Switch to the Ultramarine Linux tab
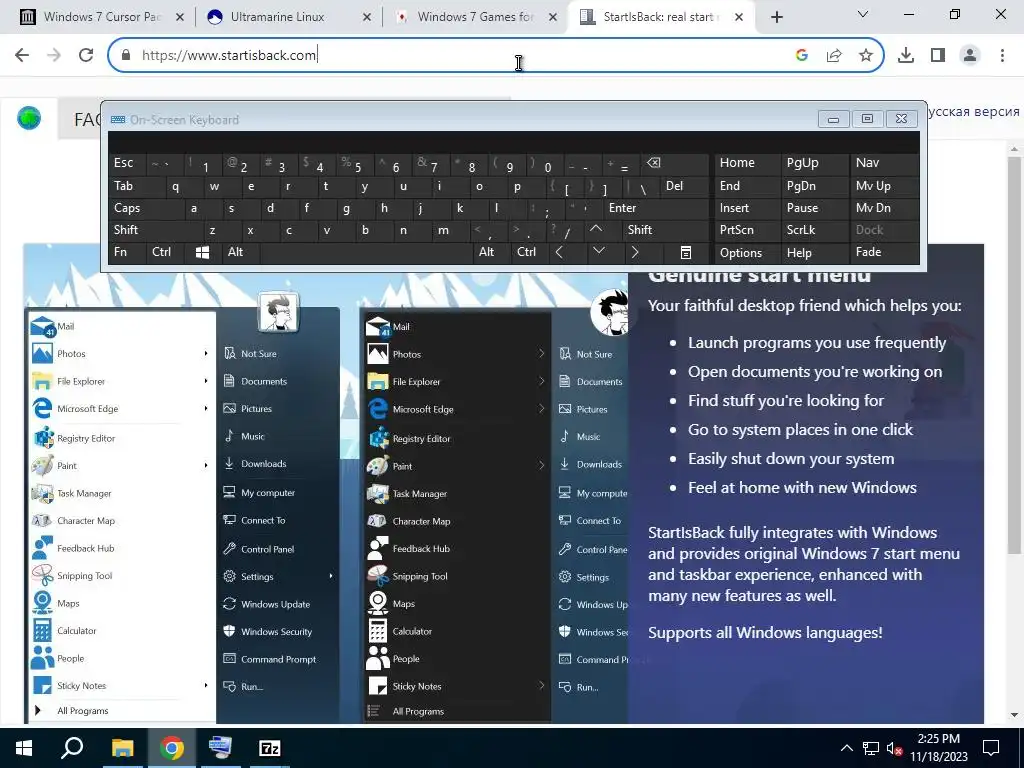The image size is (1024, 768). click(x=288, y=17)
